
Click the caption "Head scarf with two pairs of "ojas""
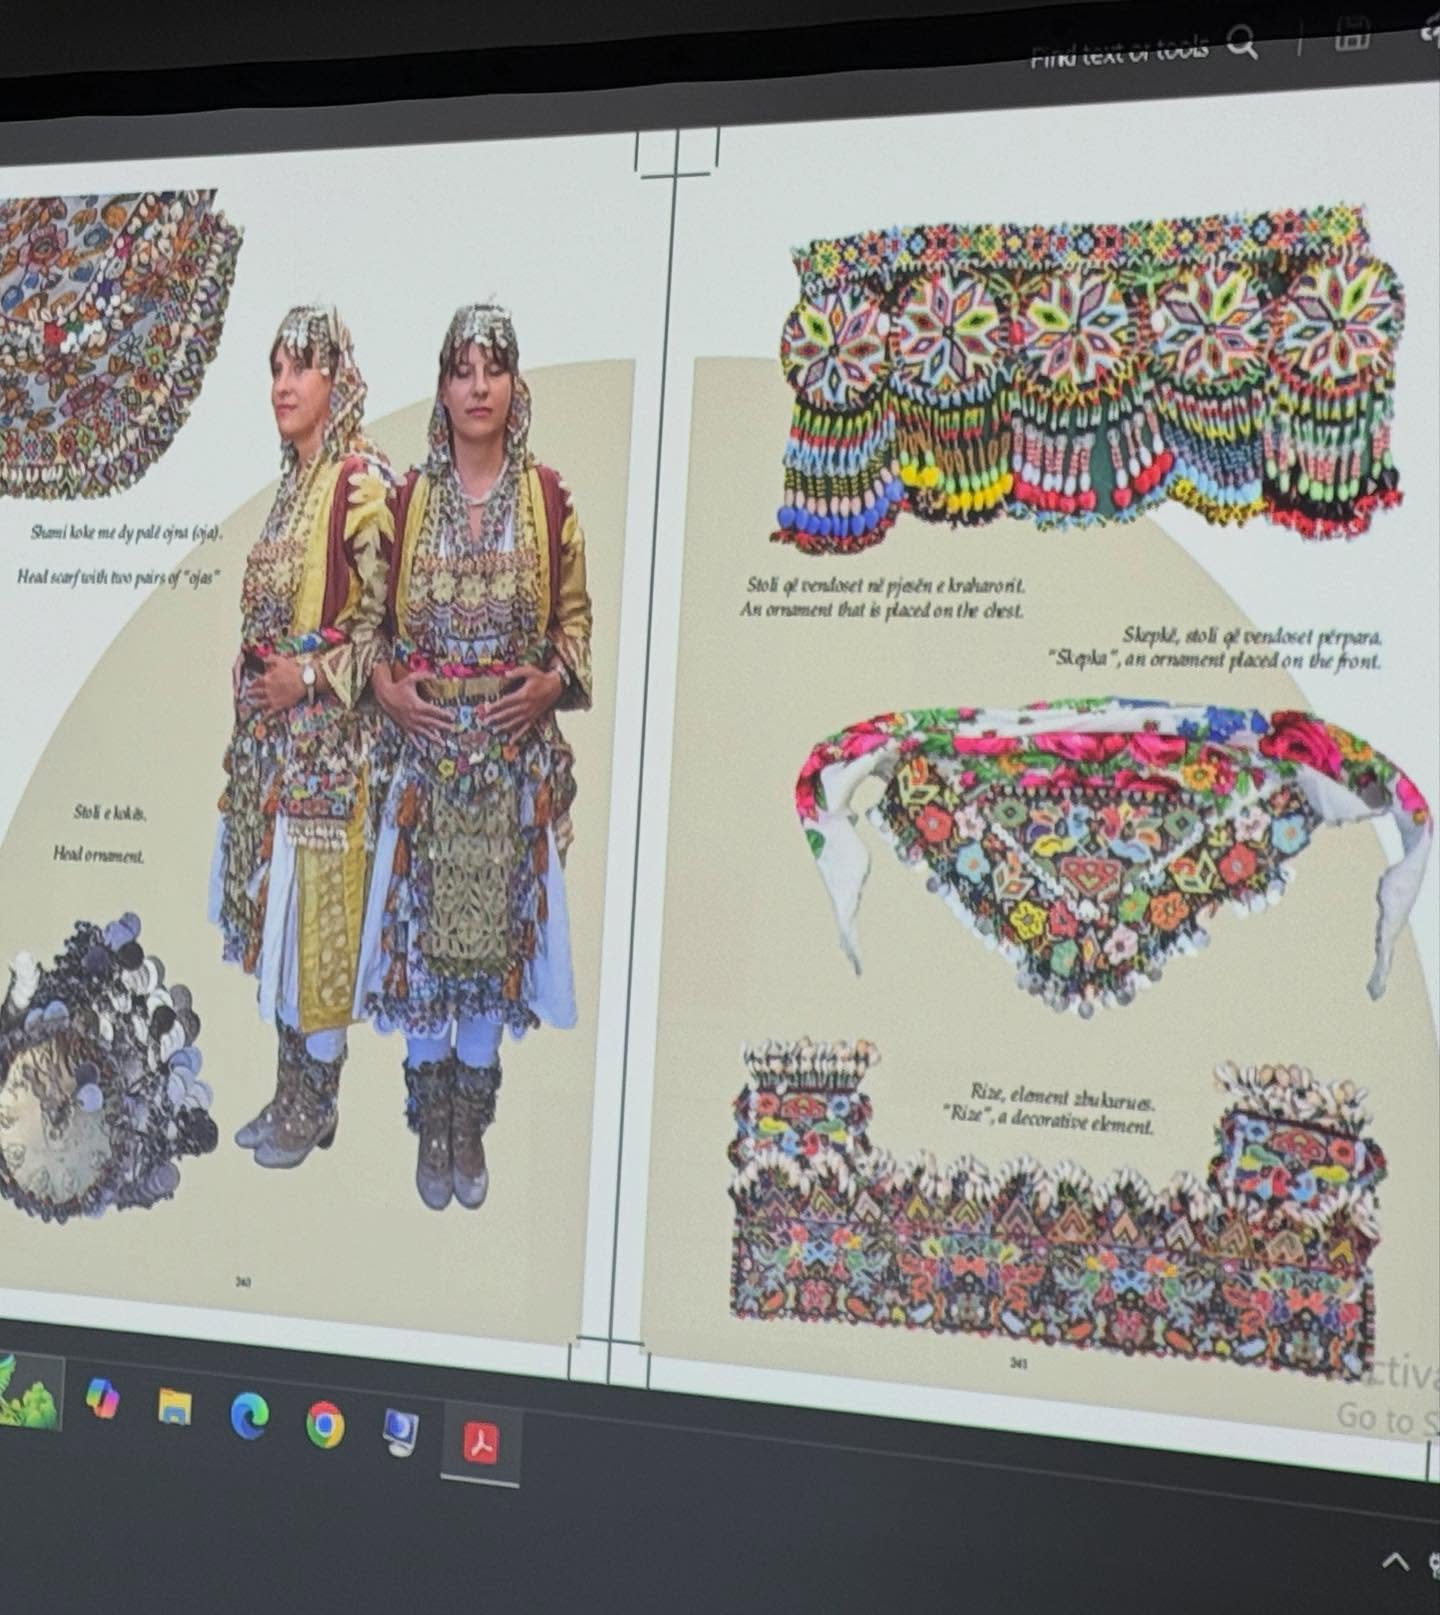coord(117,577)
